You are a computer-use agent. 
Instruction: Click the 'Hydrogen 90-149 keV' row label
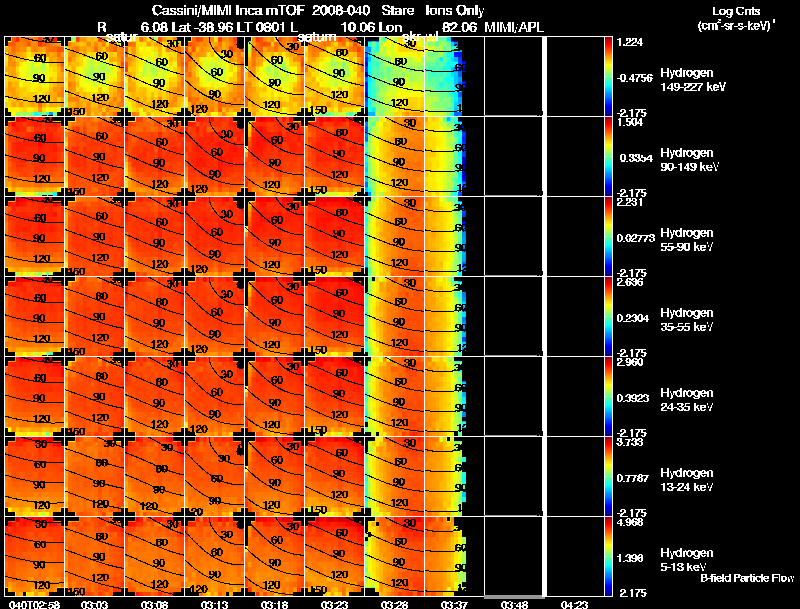689,160
